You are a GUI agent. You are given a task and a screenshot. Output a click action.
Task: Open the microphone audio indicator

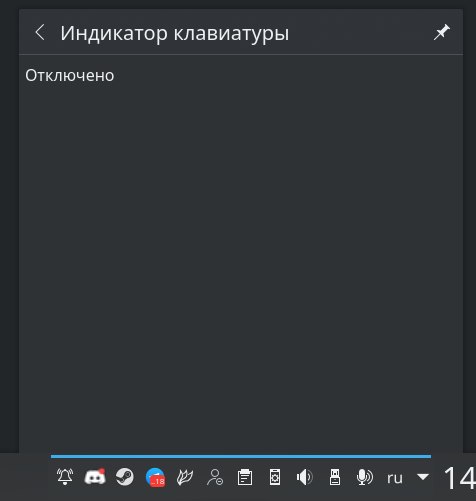365,477
